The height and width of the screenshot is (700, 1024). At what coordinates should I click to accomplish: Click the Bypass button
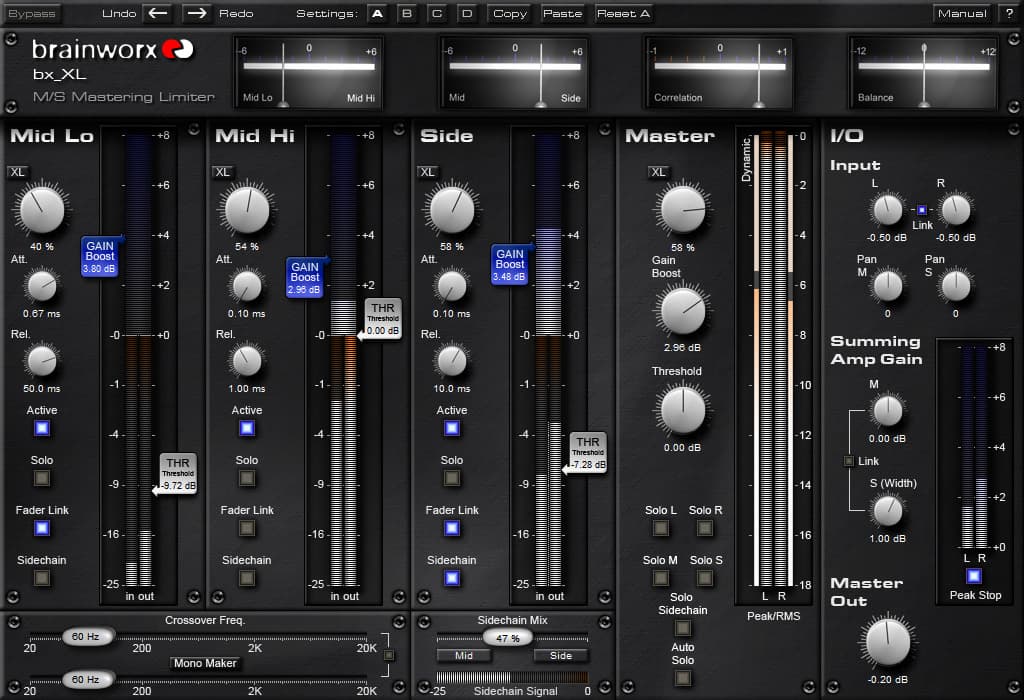(x=31, y=13)
